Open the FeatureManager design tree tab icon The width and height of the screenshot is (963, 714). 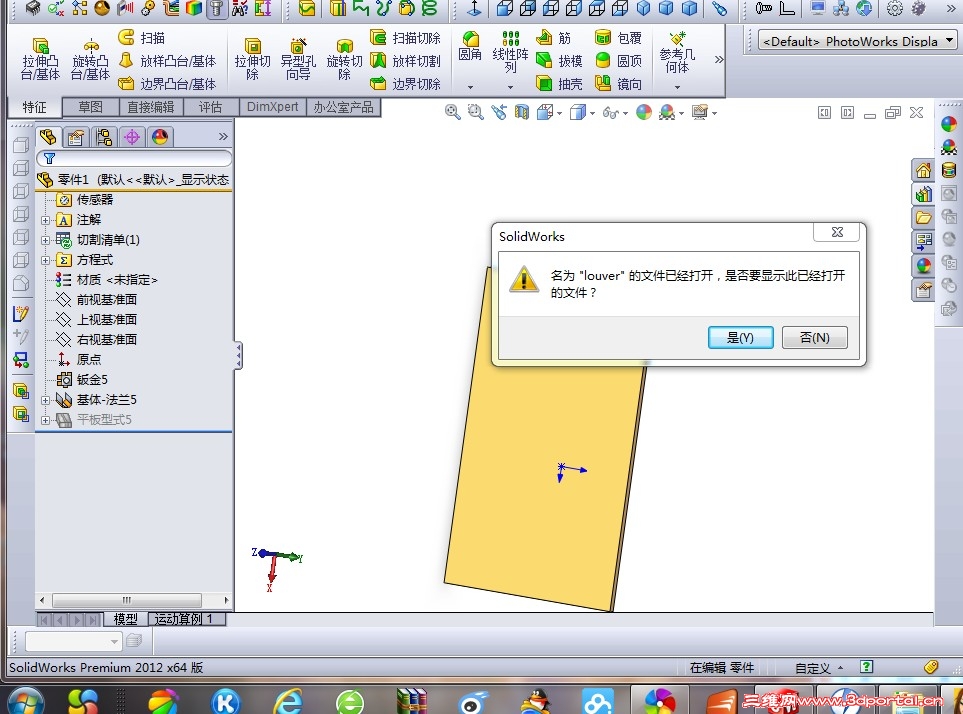(48, 137)
